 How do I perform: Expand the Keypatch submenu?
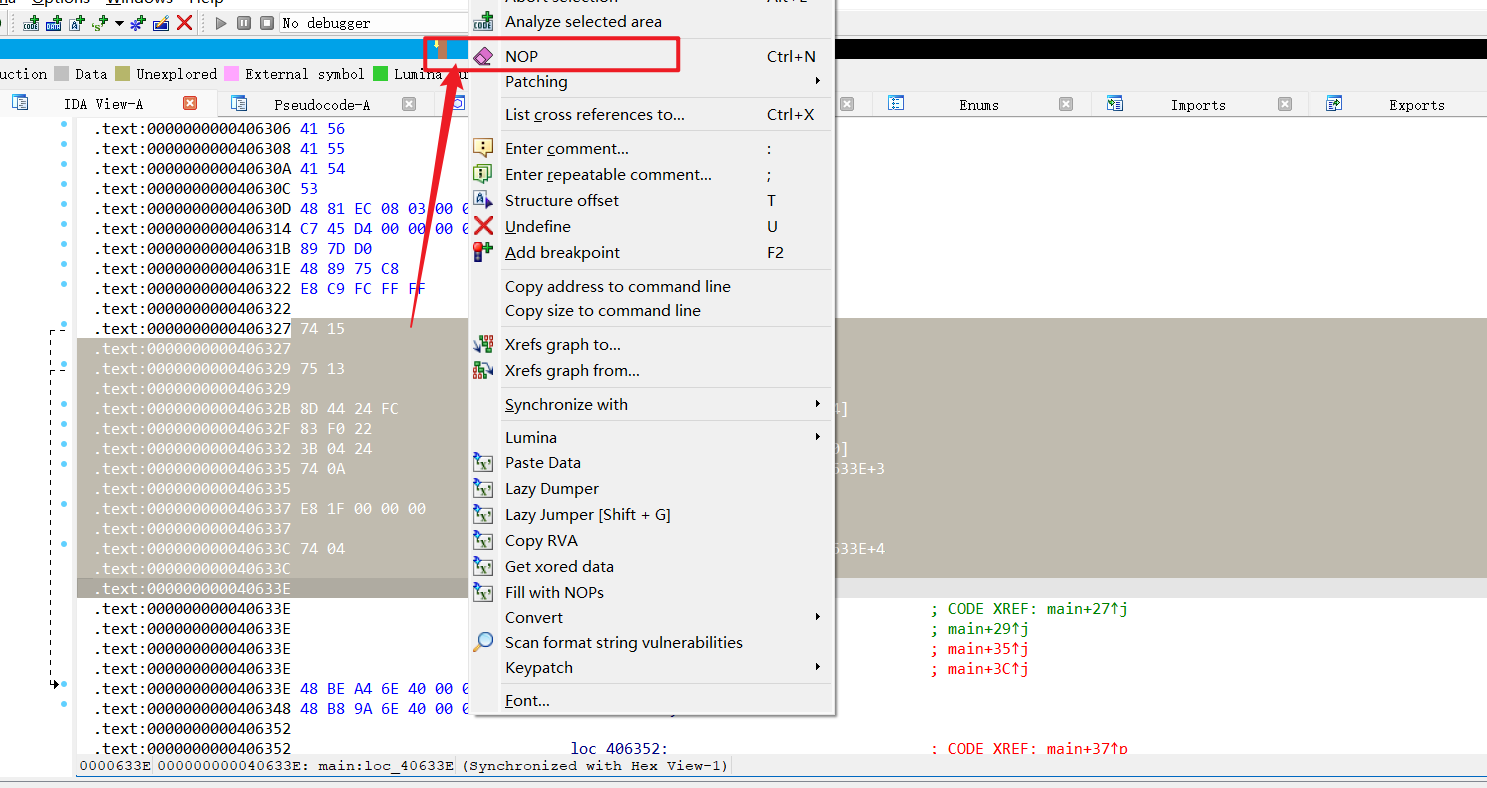click(651, 667)
